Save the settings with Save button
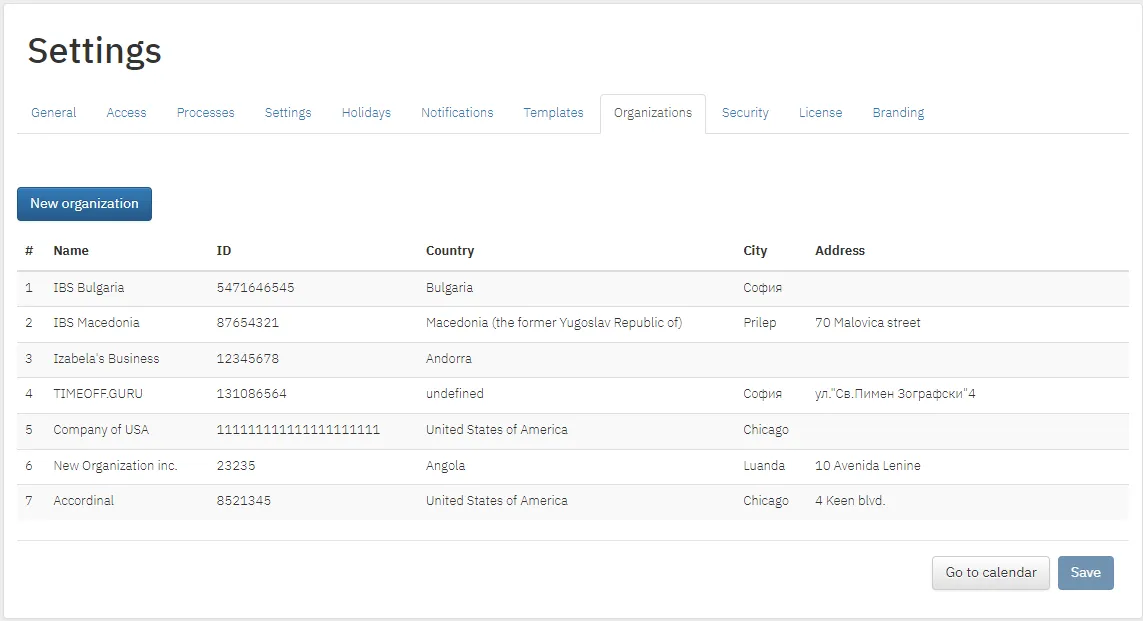The width and height of the screenshot is (1143, 621). pos(1085,573)
